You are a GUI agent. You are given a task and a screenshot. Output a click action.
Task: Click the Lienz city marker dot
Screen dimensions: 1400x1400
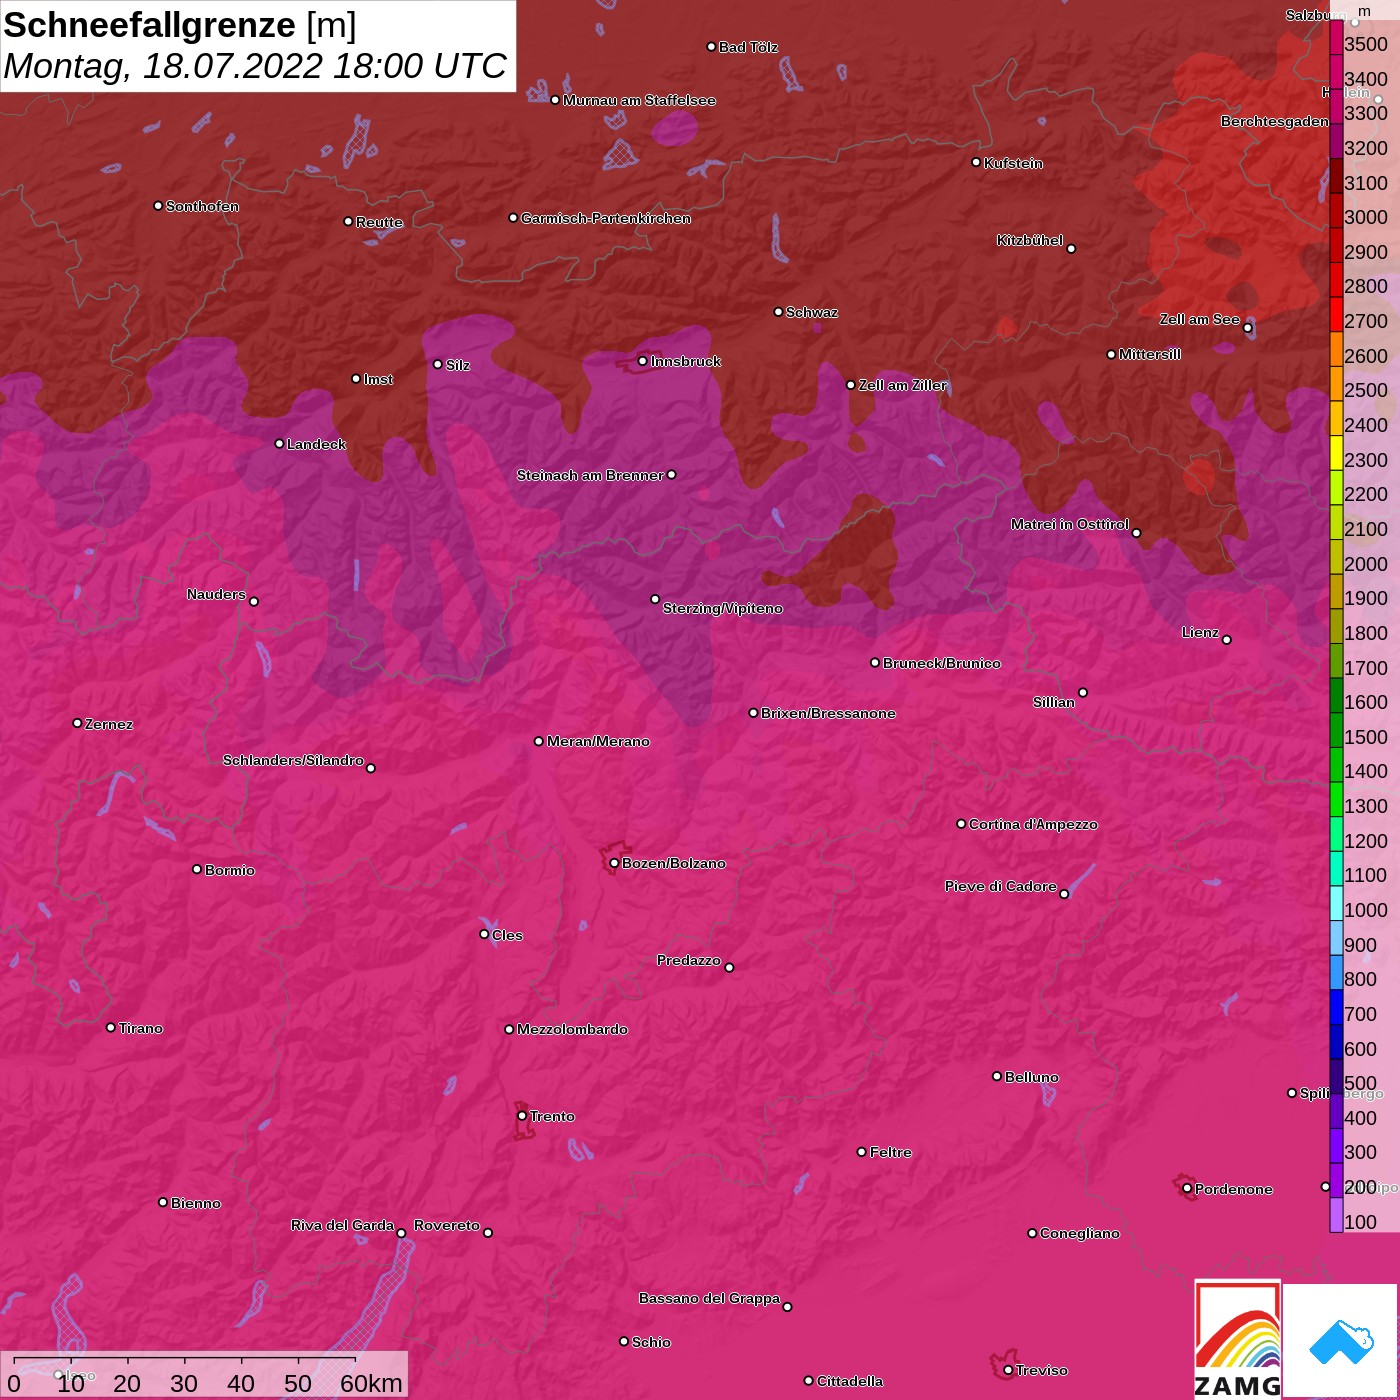[x=1227, y=640]
